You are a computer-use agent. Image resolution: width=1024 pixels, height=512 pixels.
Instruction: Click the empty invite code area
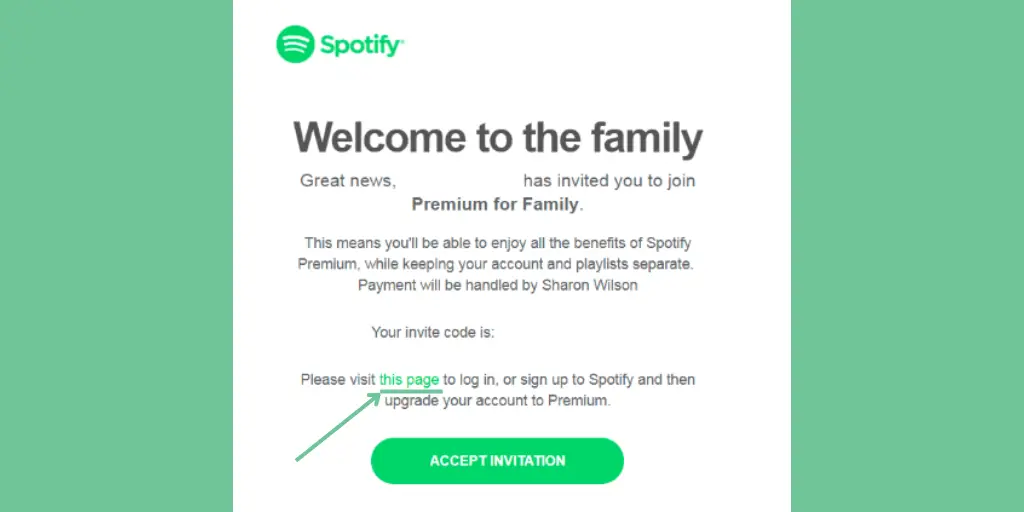[x=560, y=332]
